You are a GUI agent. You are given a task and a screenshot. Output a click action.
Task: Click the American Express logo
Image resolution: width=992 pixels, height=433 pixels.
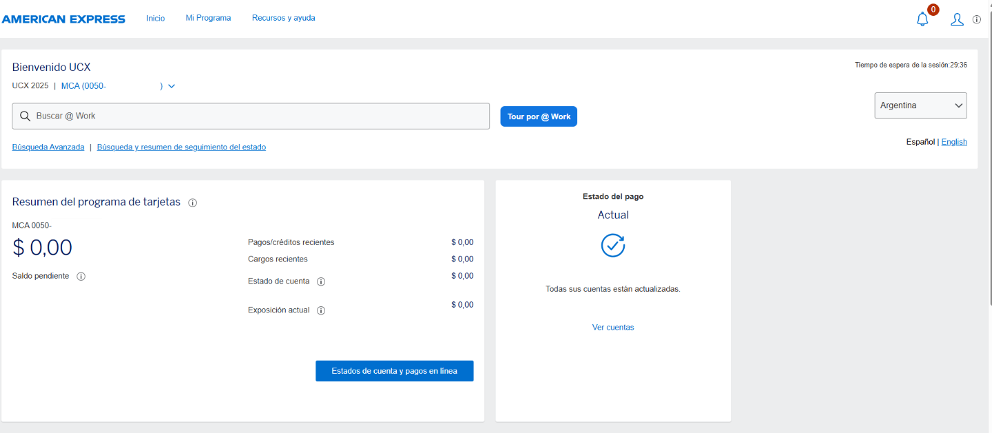64,18
